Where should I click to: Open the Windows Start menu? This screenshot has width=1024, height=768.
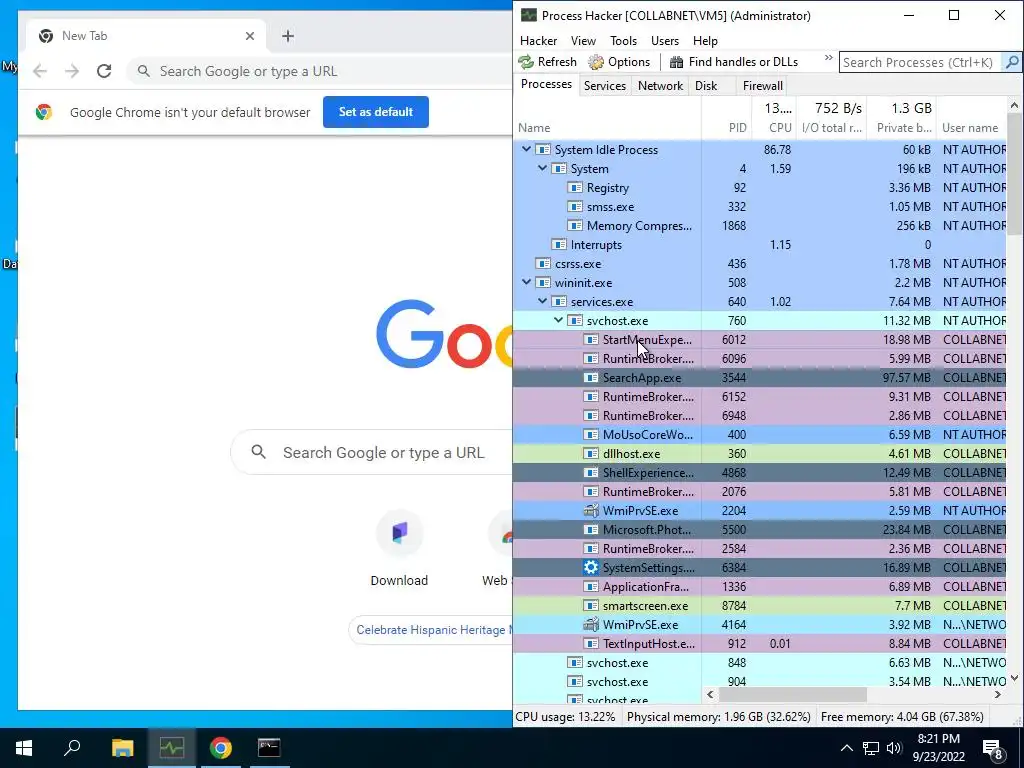pos(24,747)
